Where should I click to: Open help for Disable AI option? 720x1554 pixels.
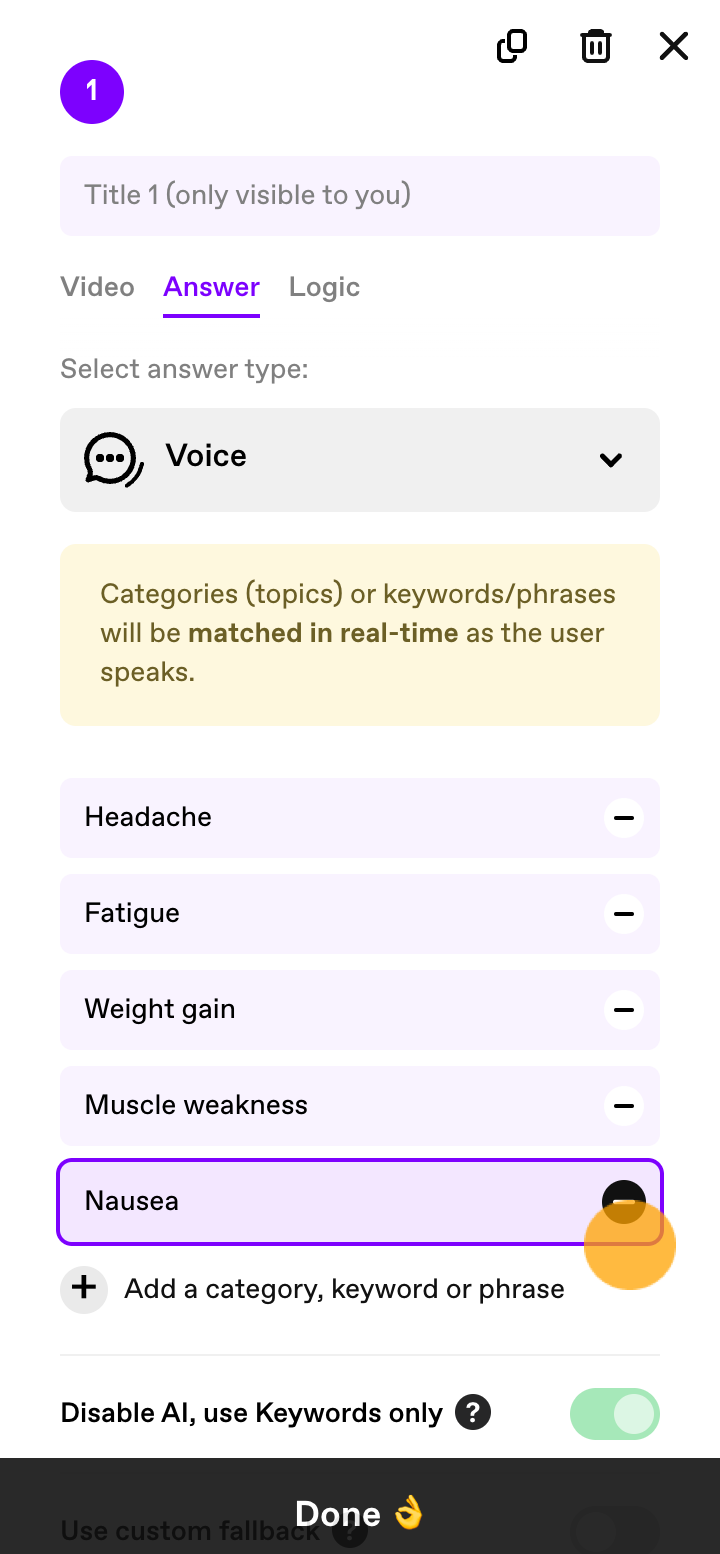point(473,1413)
